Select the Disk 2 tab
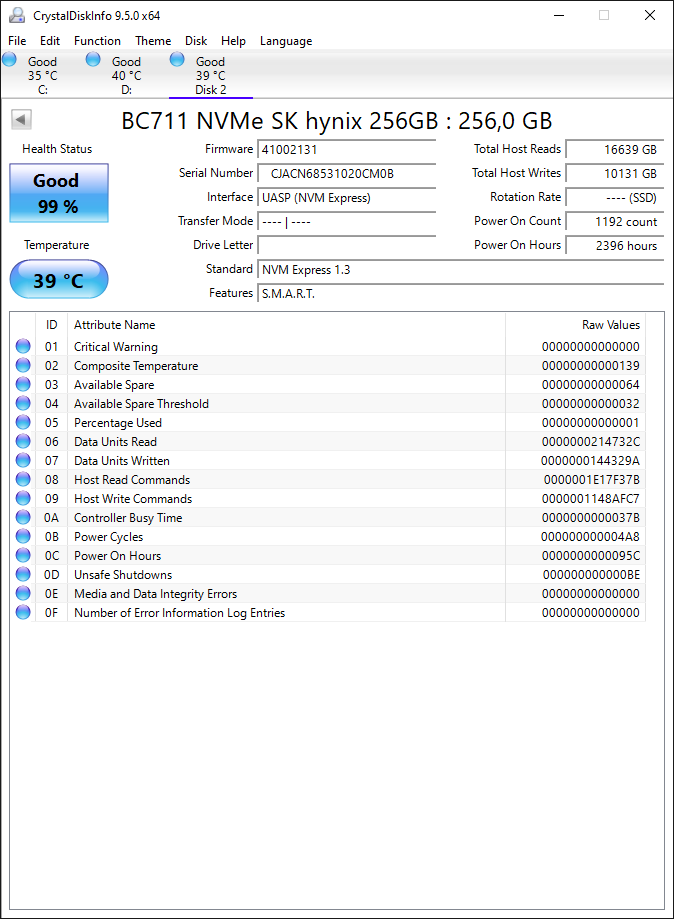Screen dimensions: 674x919 coord(210,75)
